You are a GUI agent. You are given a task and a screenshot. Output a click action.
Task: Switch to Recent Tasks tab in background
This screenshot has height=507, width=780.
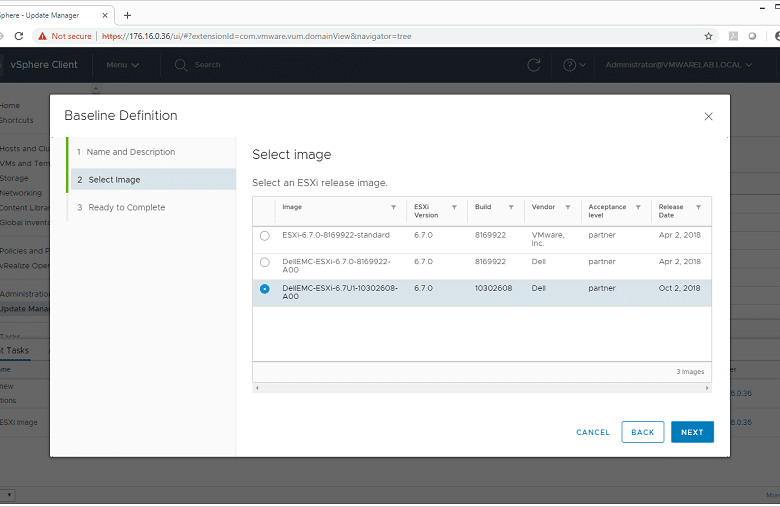click(15, 350)
